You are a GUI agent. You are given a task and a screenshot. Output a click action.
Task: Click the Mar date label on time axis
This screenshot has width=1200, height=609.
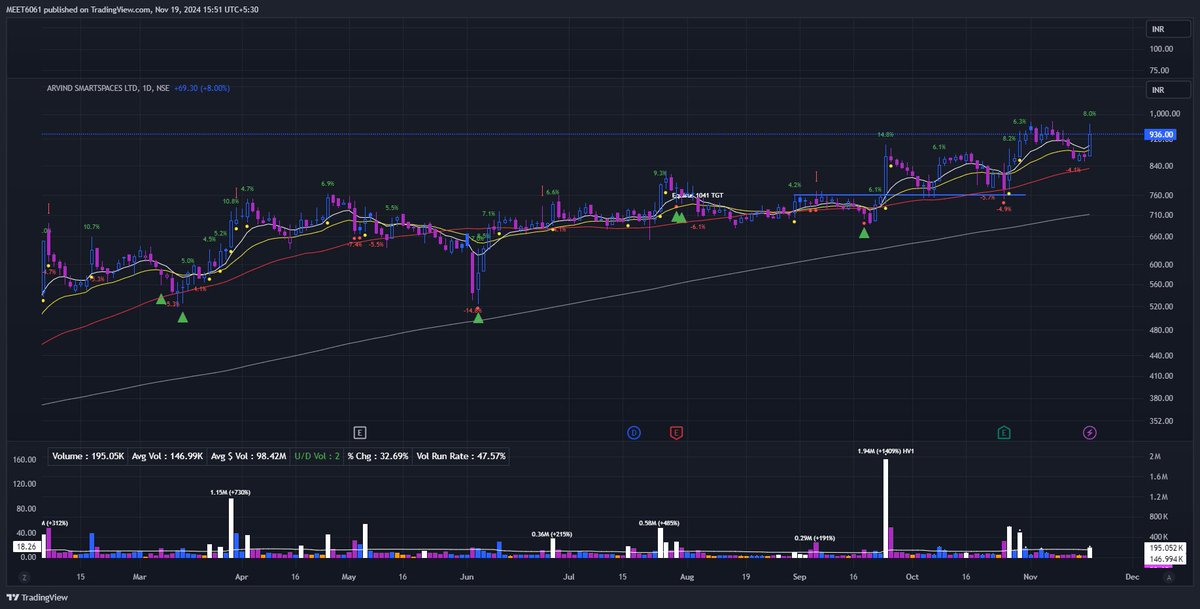click(x=139, y=577)
